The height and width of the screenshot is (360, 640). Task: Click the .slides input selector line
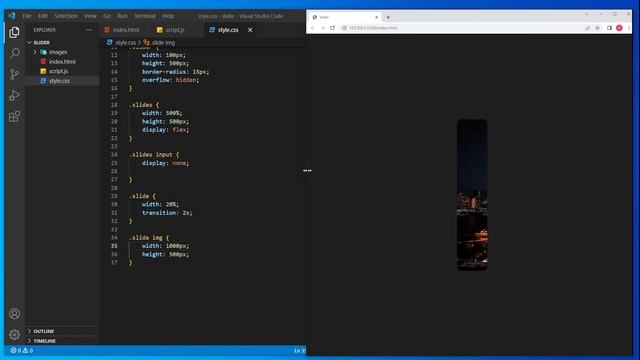coord(154,155)
